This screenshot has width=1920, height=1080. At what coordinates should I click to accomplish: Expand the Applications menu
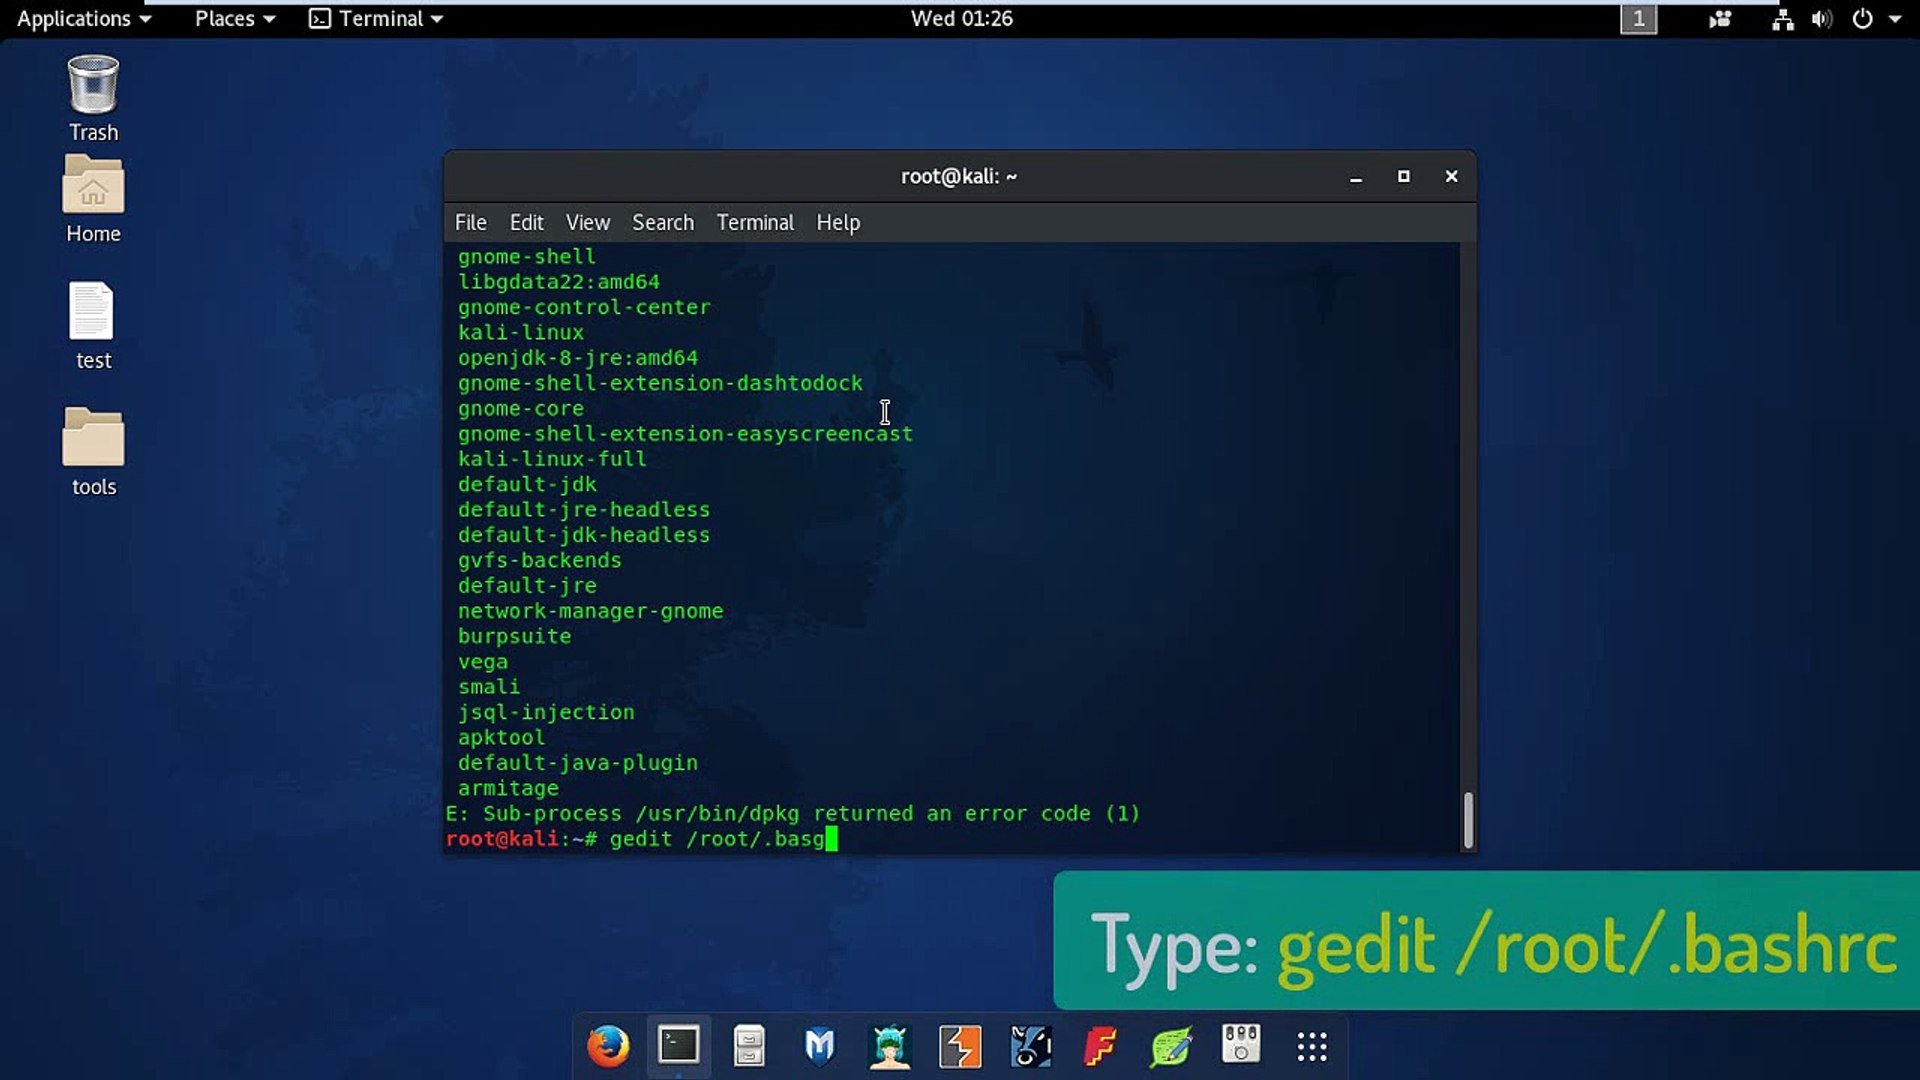point(84,19)
